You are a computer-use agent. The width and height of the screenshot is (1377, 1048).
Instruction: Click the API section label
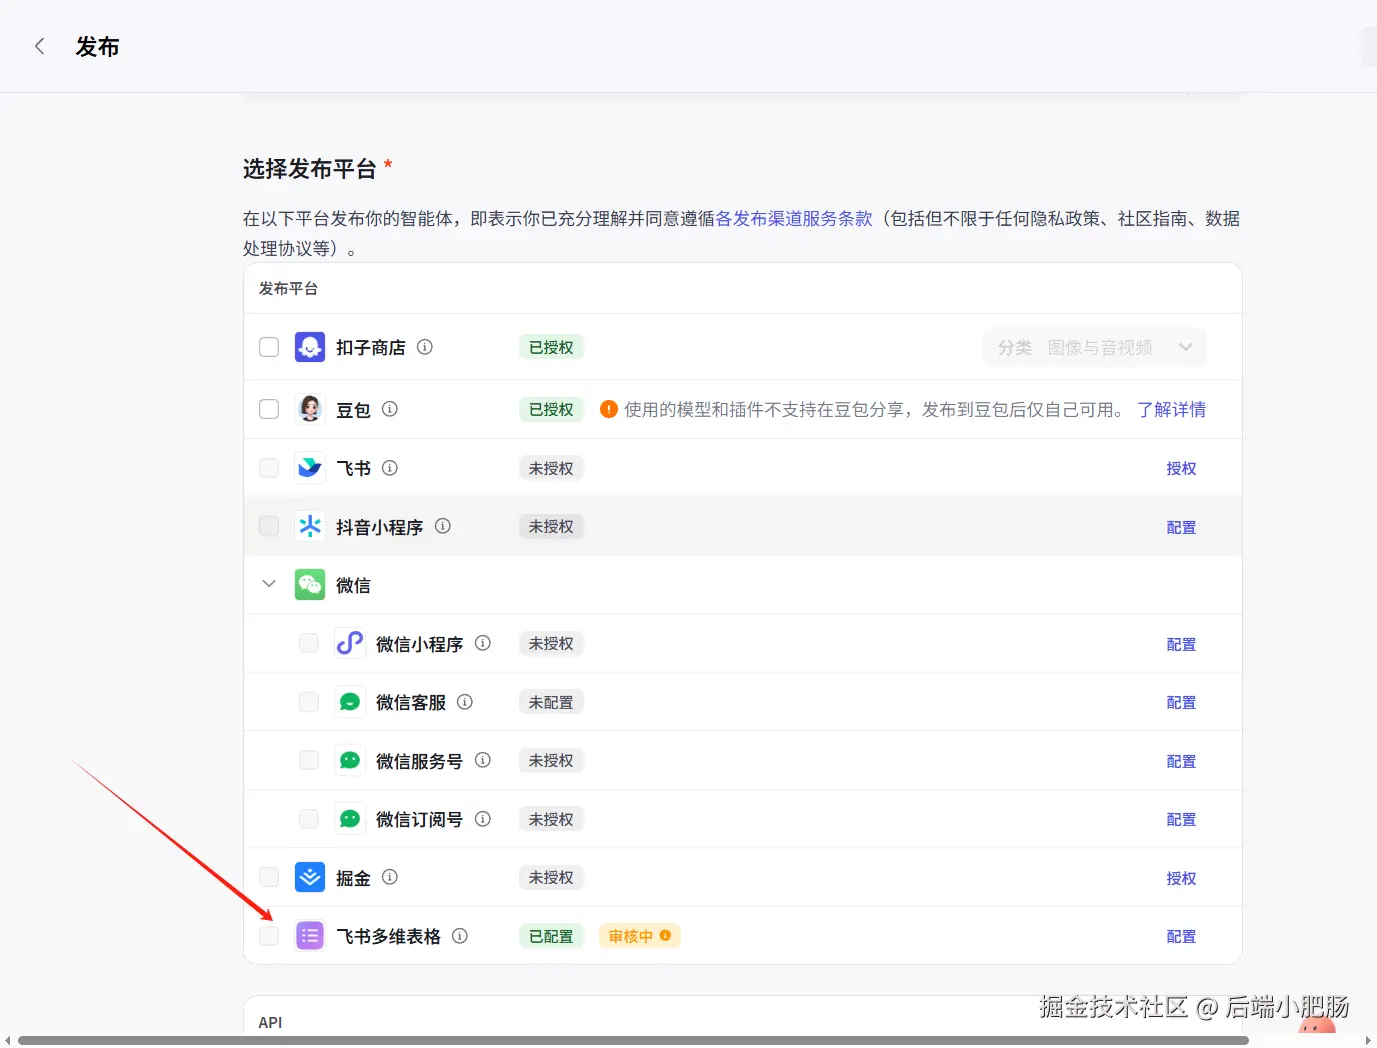[x=270, y=1022]
